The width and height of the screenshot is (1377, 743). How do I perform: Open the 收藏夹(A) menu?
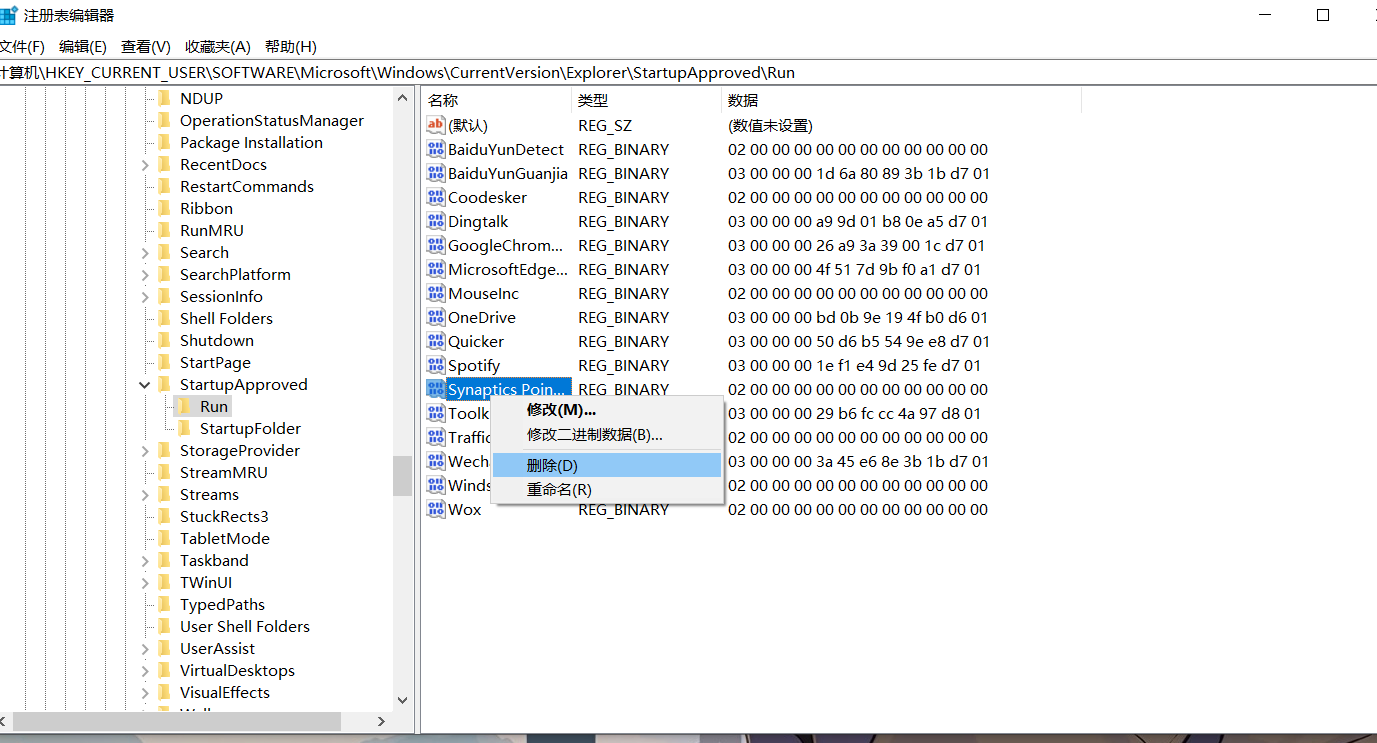[218, 46]
